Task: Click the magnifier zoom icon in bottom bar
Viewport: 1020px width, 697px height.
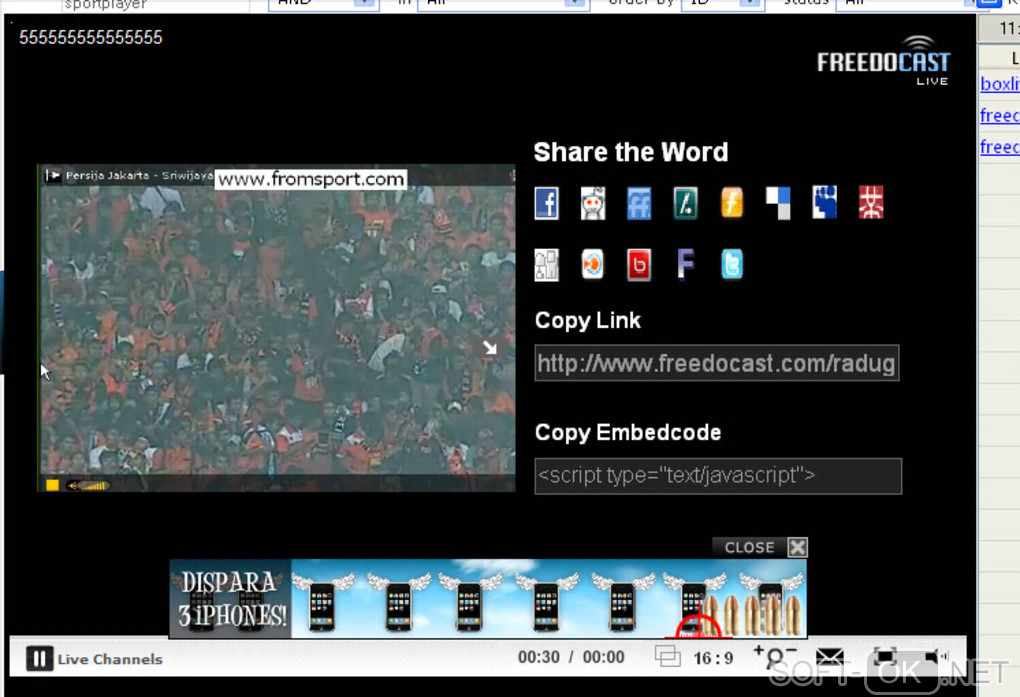Action: click(x=774, y=657)
